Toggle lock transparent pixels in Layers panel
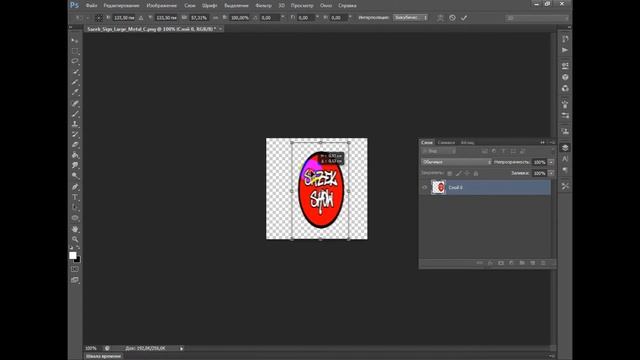The width and height of the screenshot is (640, 360). (x=449, y=173)
